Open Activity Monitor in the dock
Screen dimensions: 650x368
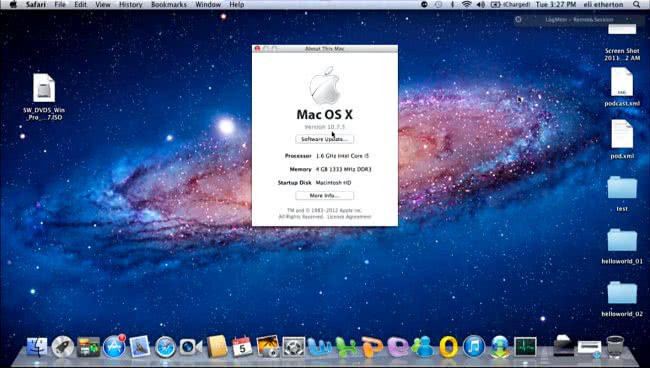click(526, 346)
